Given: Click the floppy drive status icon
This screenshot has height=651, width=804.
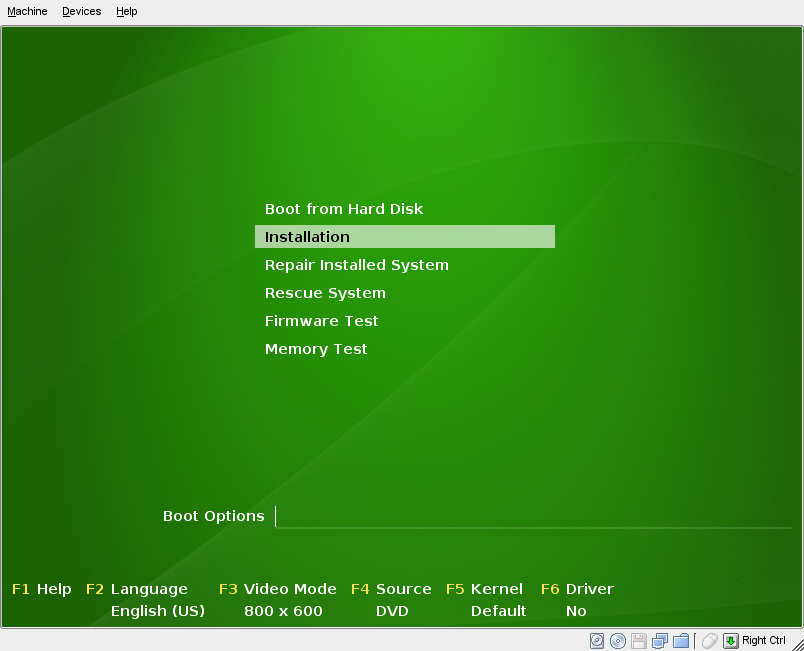Looking at the screenshot, I should click(637, 640).
